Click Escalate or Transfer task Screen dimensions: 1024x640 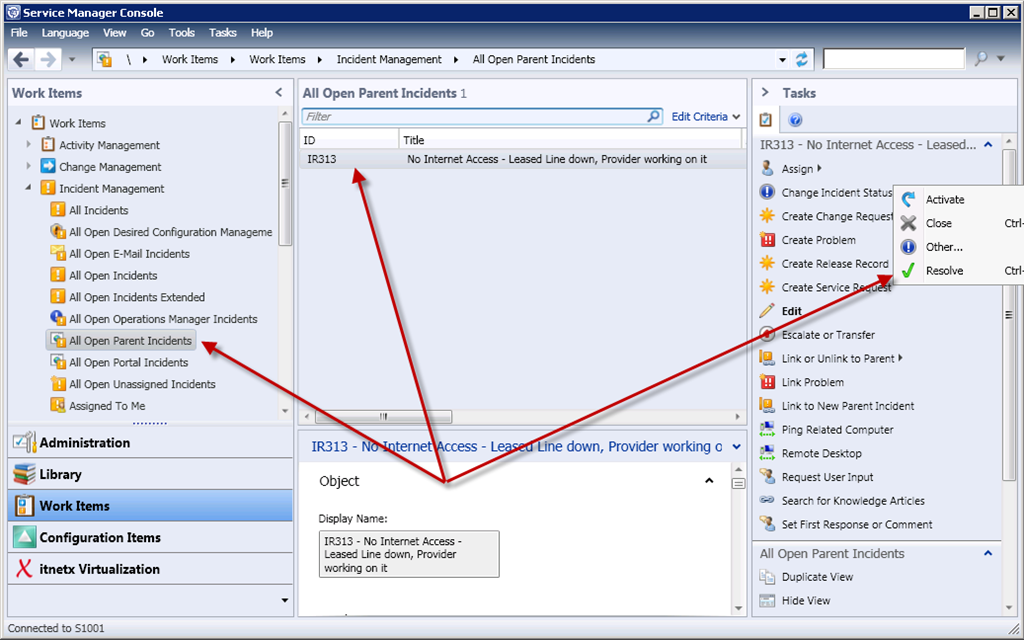click(x=828, y=335)
